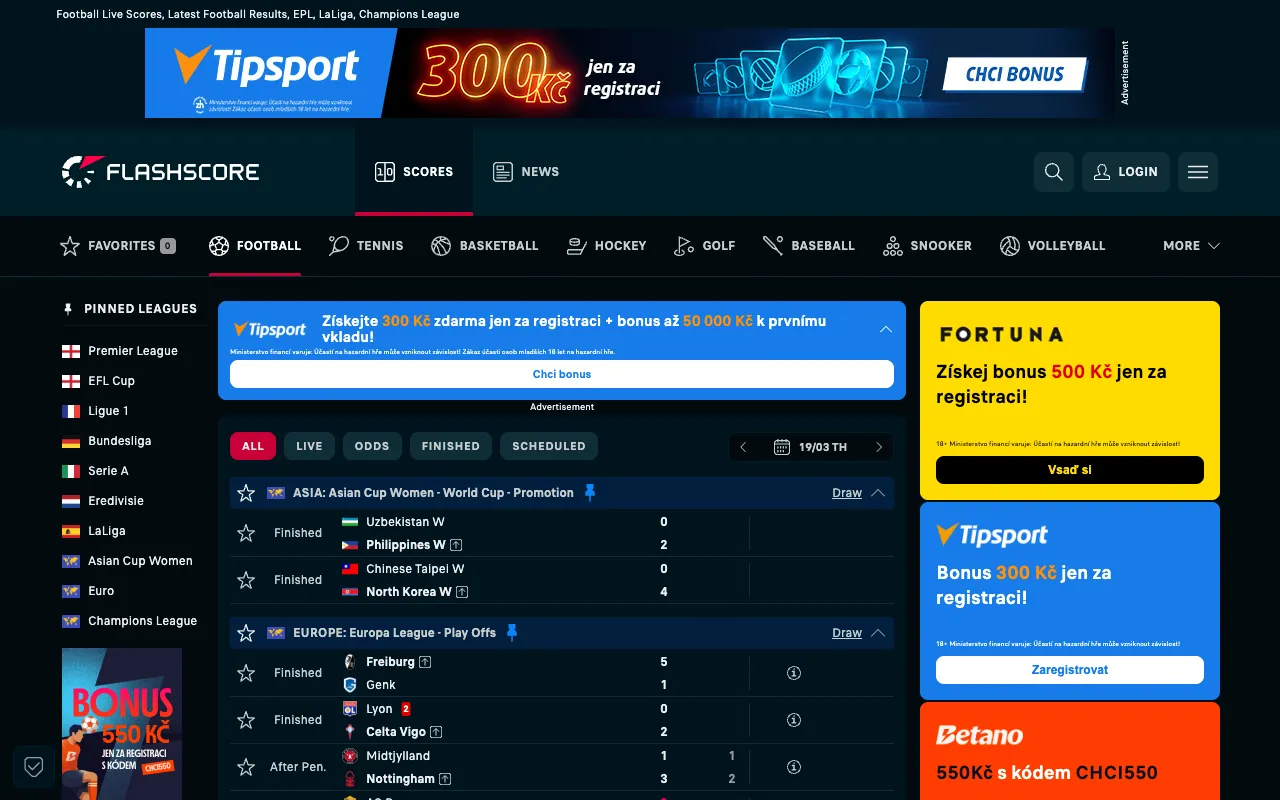This screenshot has height=800, width=1280.
Task: Open the calendar date picker icon
Action: pos(782,447)
